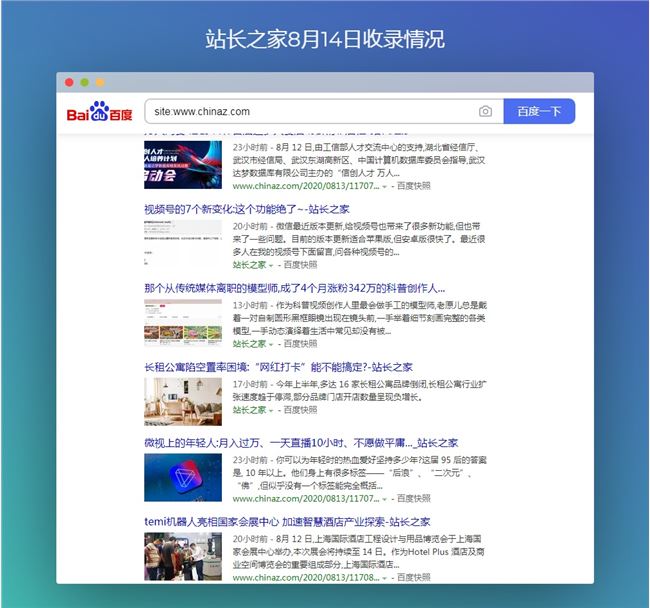
Task: Open 百度快照 for the 模型师 result
Action: [299, 343]
